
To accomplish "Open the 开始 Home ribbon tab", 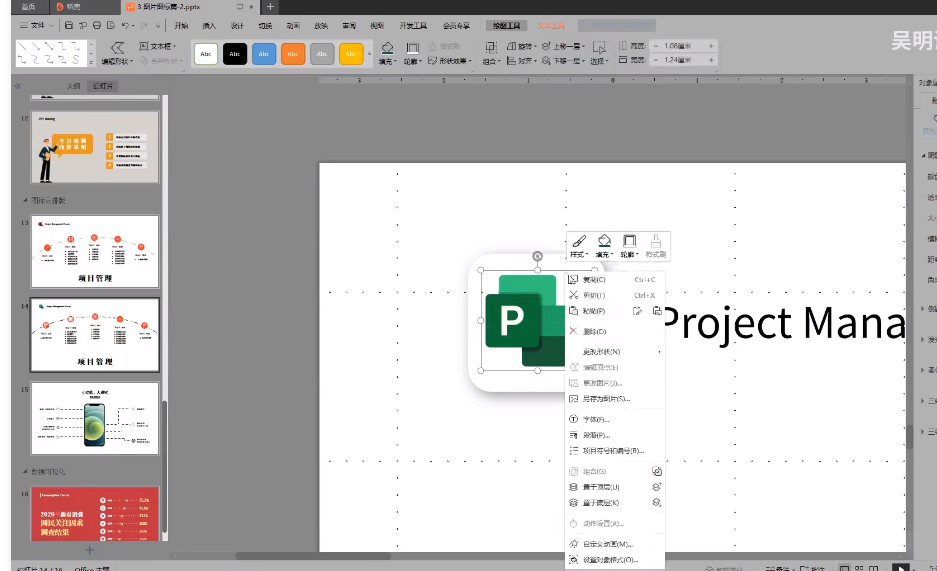I will [x=181, y=26].
